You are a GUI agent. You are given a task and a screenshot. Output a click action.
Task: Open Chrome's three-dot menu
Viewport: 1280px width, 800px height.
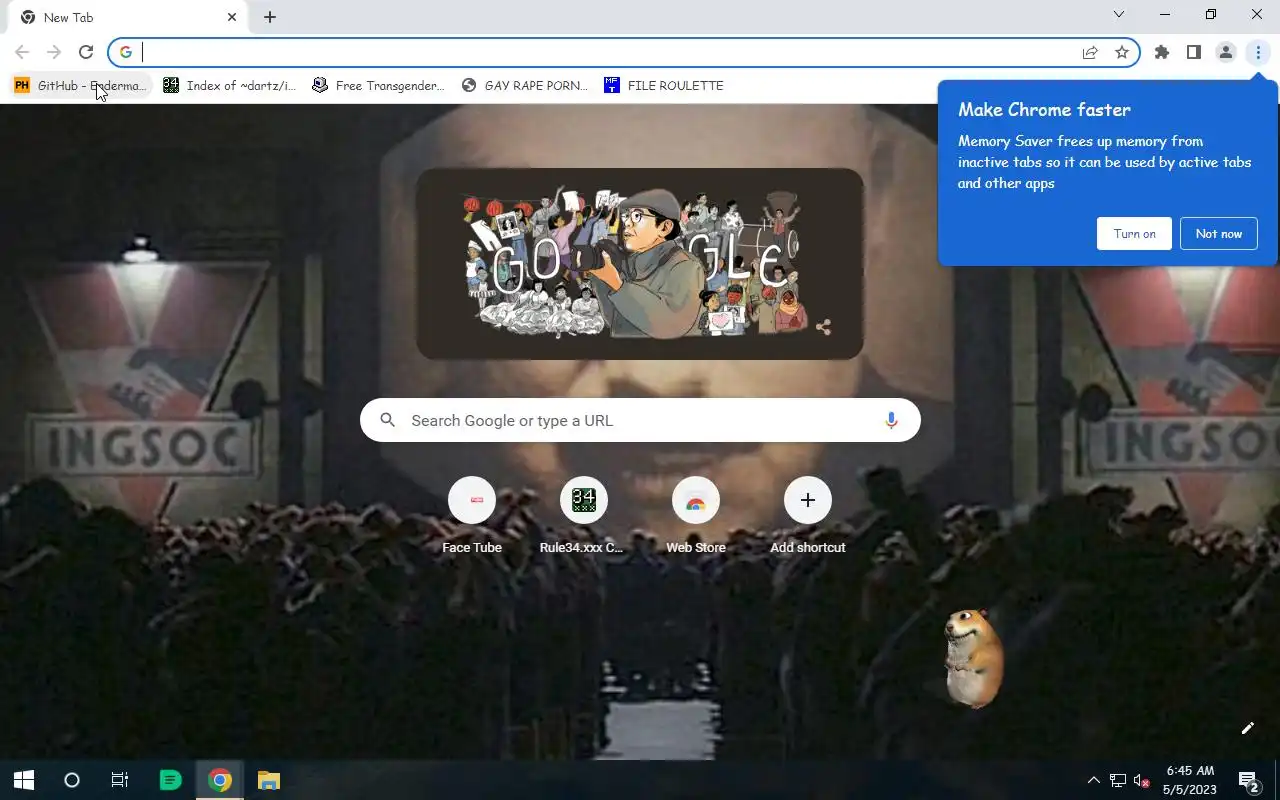(1258, 52)
